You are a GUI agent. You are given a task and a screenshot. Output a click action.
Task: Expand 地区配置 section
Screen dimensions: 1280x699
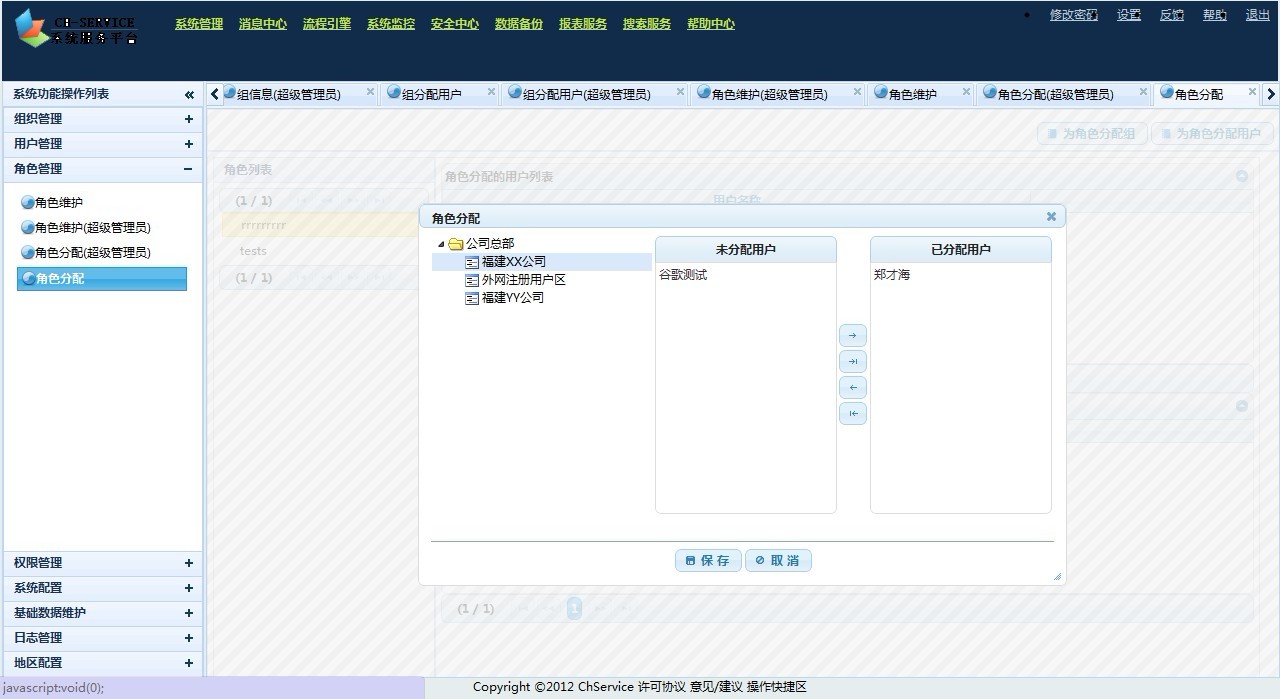click(188, 663)
